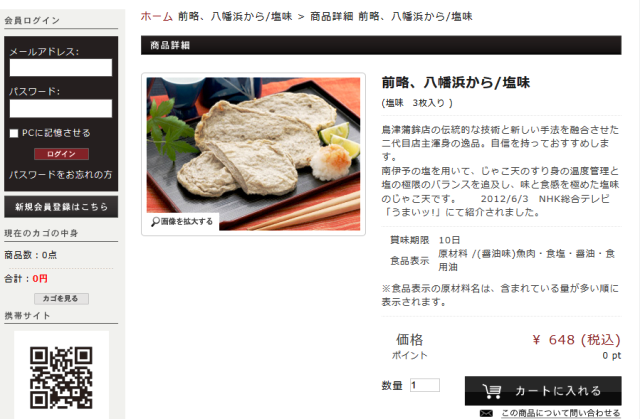
Task: Click the shopping cart icon
Action: click(x=492, y=391)
